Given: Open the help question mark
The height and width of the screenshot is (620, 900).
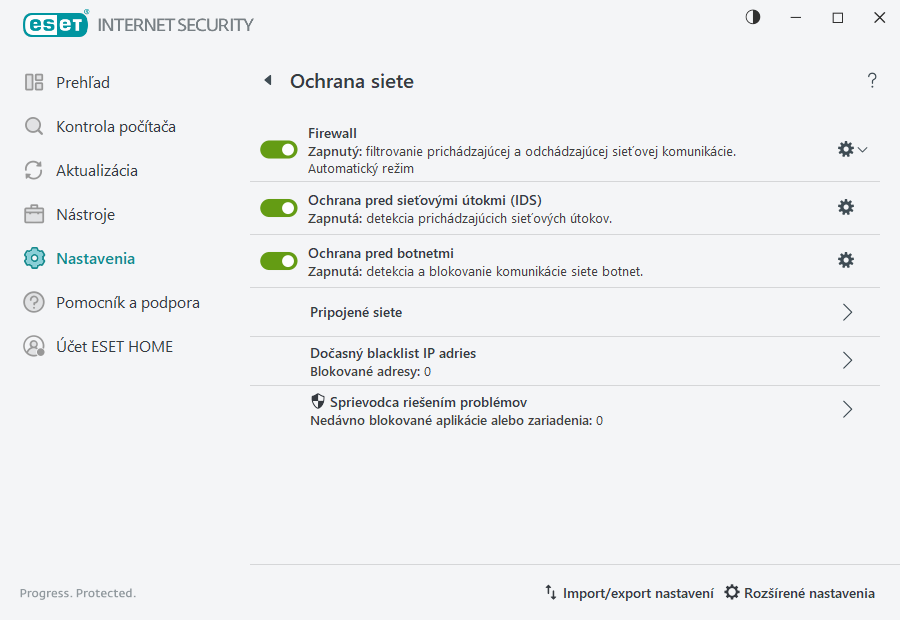Looking at the screenshot, I should 871,81.
